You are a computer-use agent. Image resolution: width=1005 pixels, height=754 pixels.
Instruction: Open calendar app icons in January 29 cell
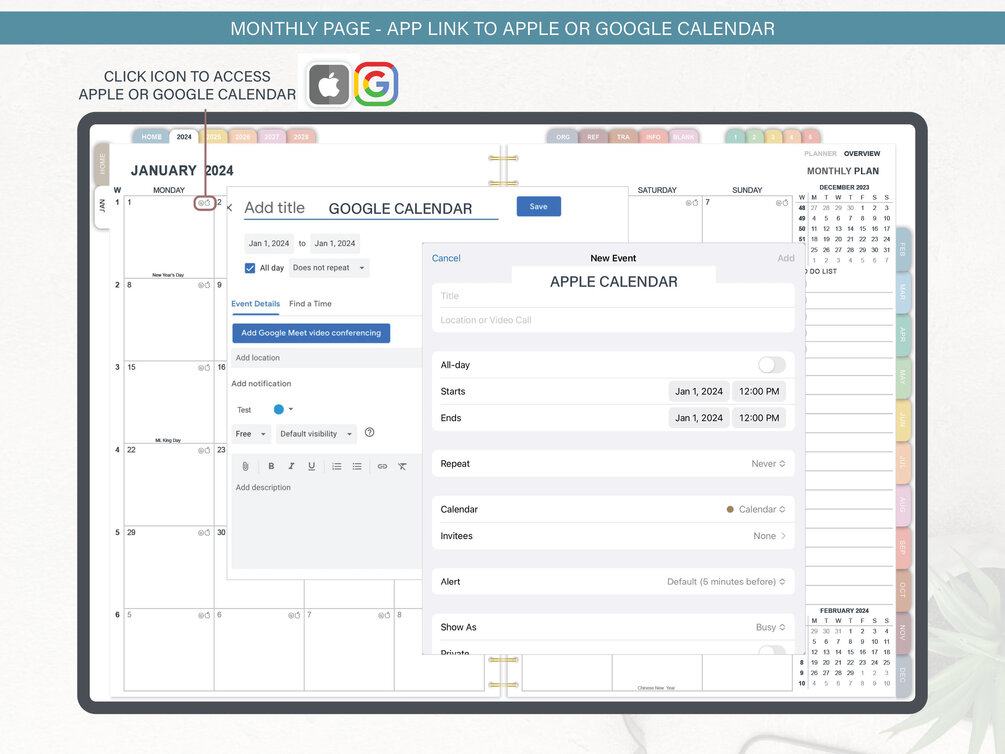204,533
